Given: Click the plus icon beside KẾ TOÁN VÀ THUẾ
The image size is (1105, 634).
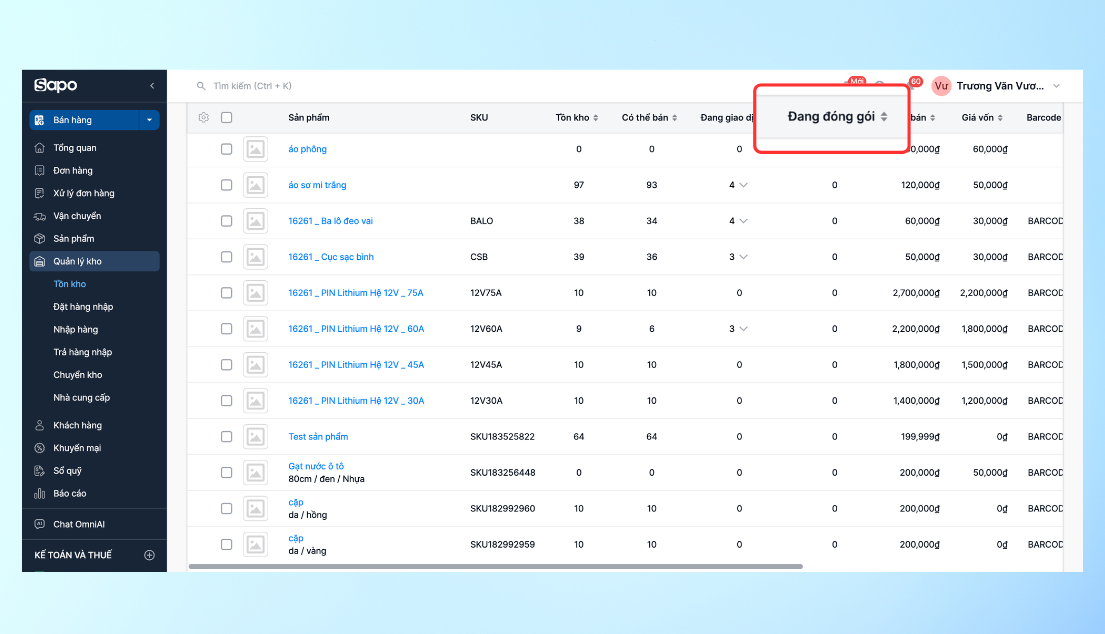Looking at the screenshot, I should (150, 555).
